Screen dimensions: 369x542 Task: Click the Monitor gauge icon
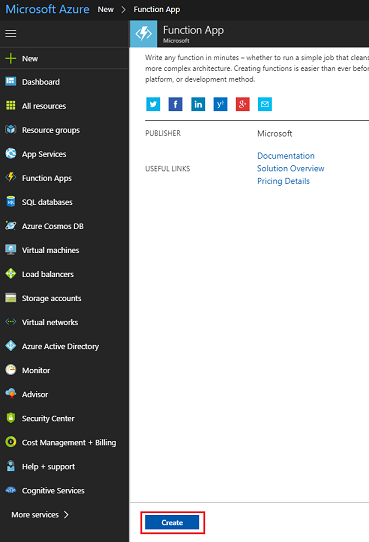[11, 370]
